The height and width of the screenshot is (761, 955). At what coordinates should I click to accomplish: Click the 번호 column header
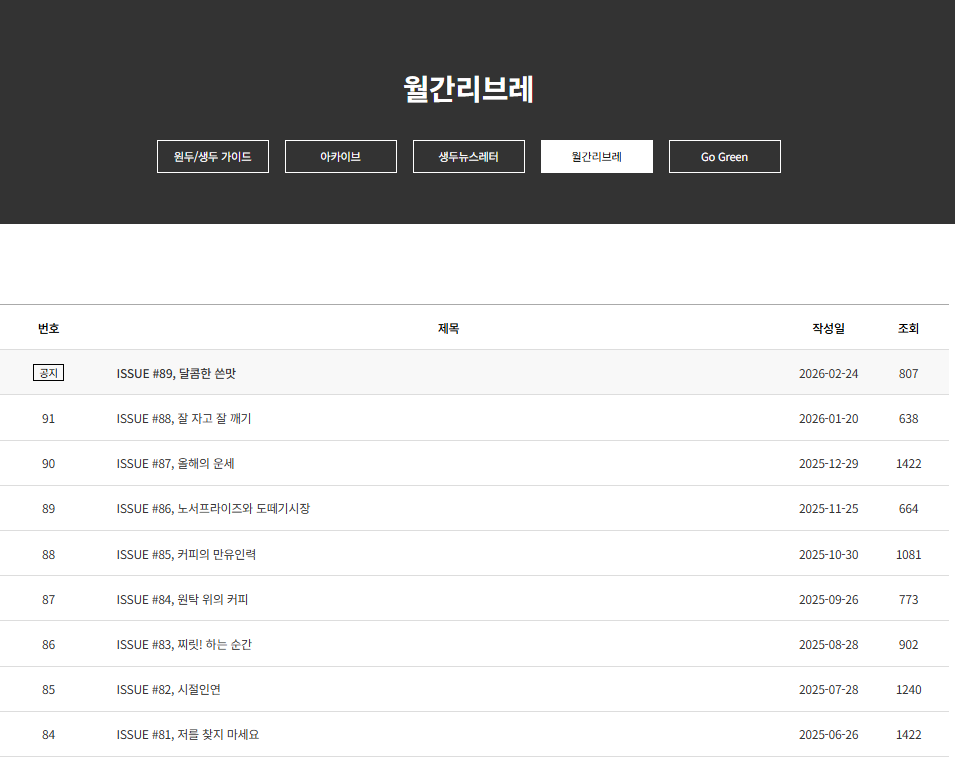click(48, 328)
